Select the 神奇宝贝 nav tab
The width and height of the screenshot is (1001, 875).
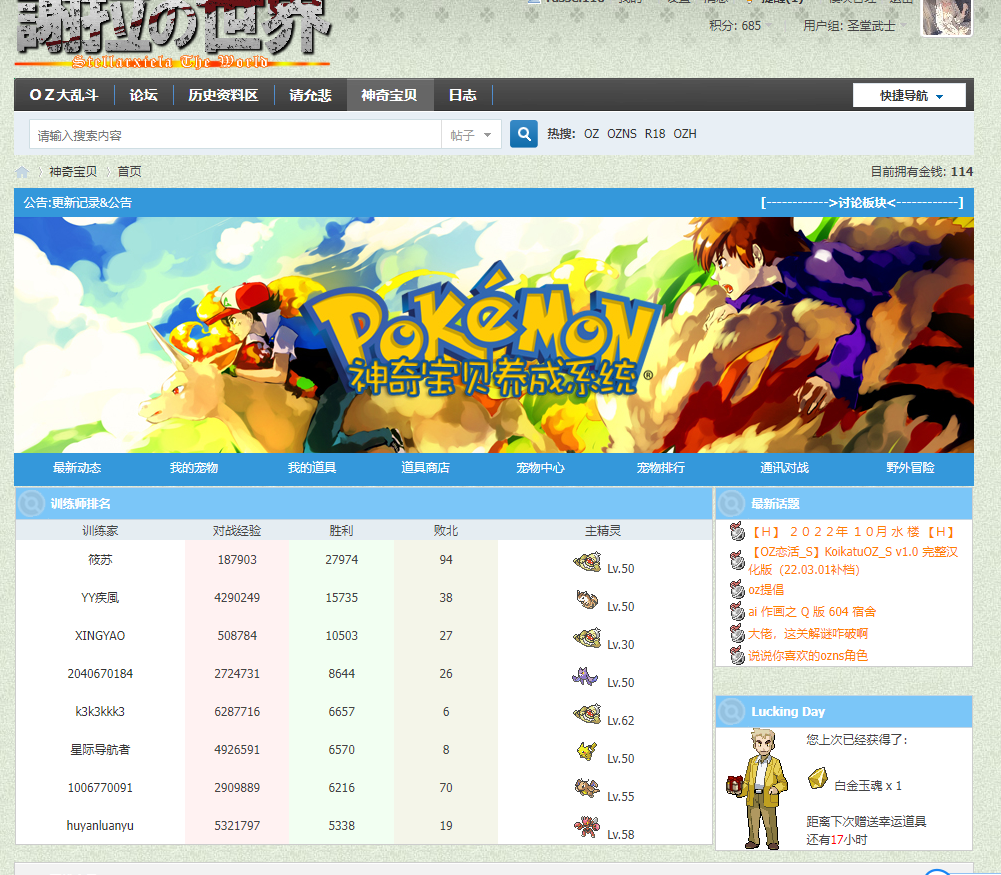tap(389, 95)
